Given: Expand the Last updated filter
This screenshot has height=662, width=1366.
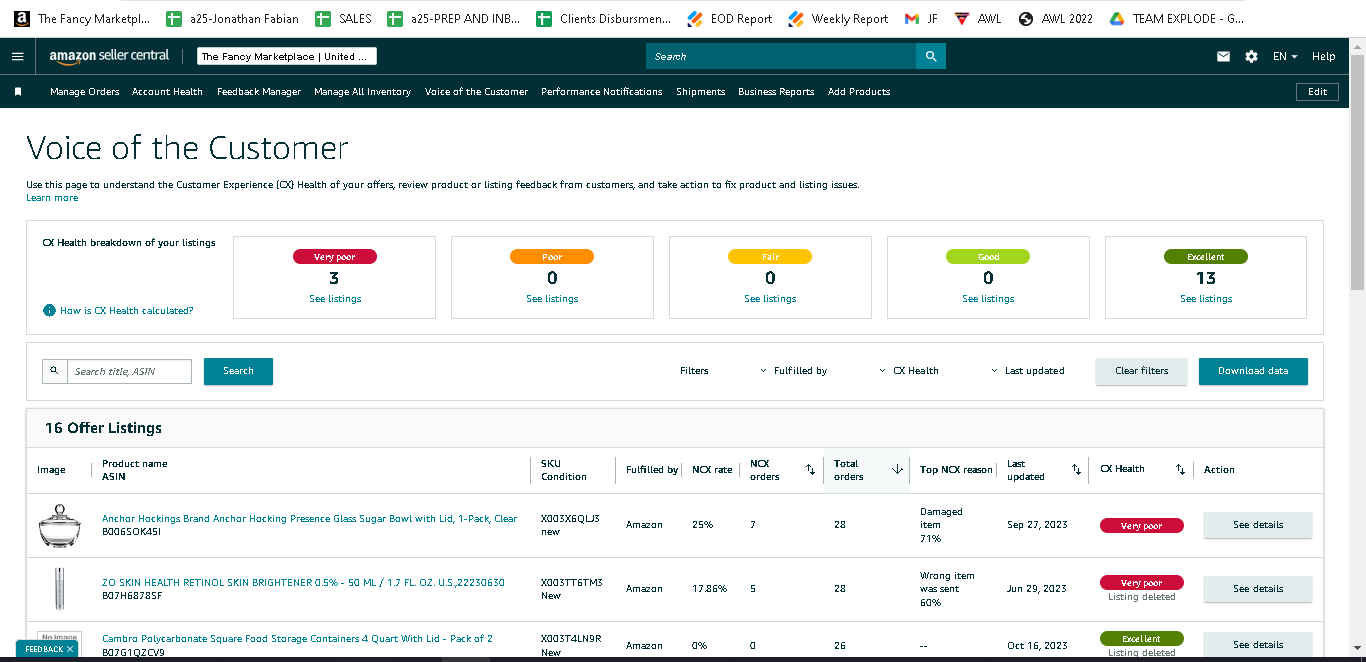Looking at the screenshot, I should tap(1034, 371).
